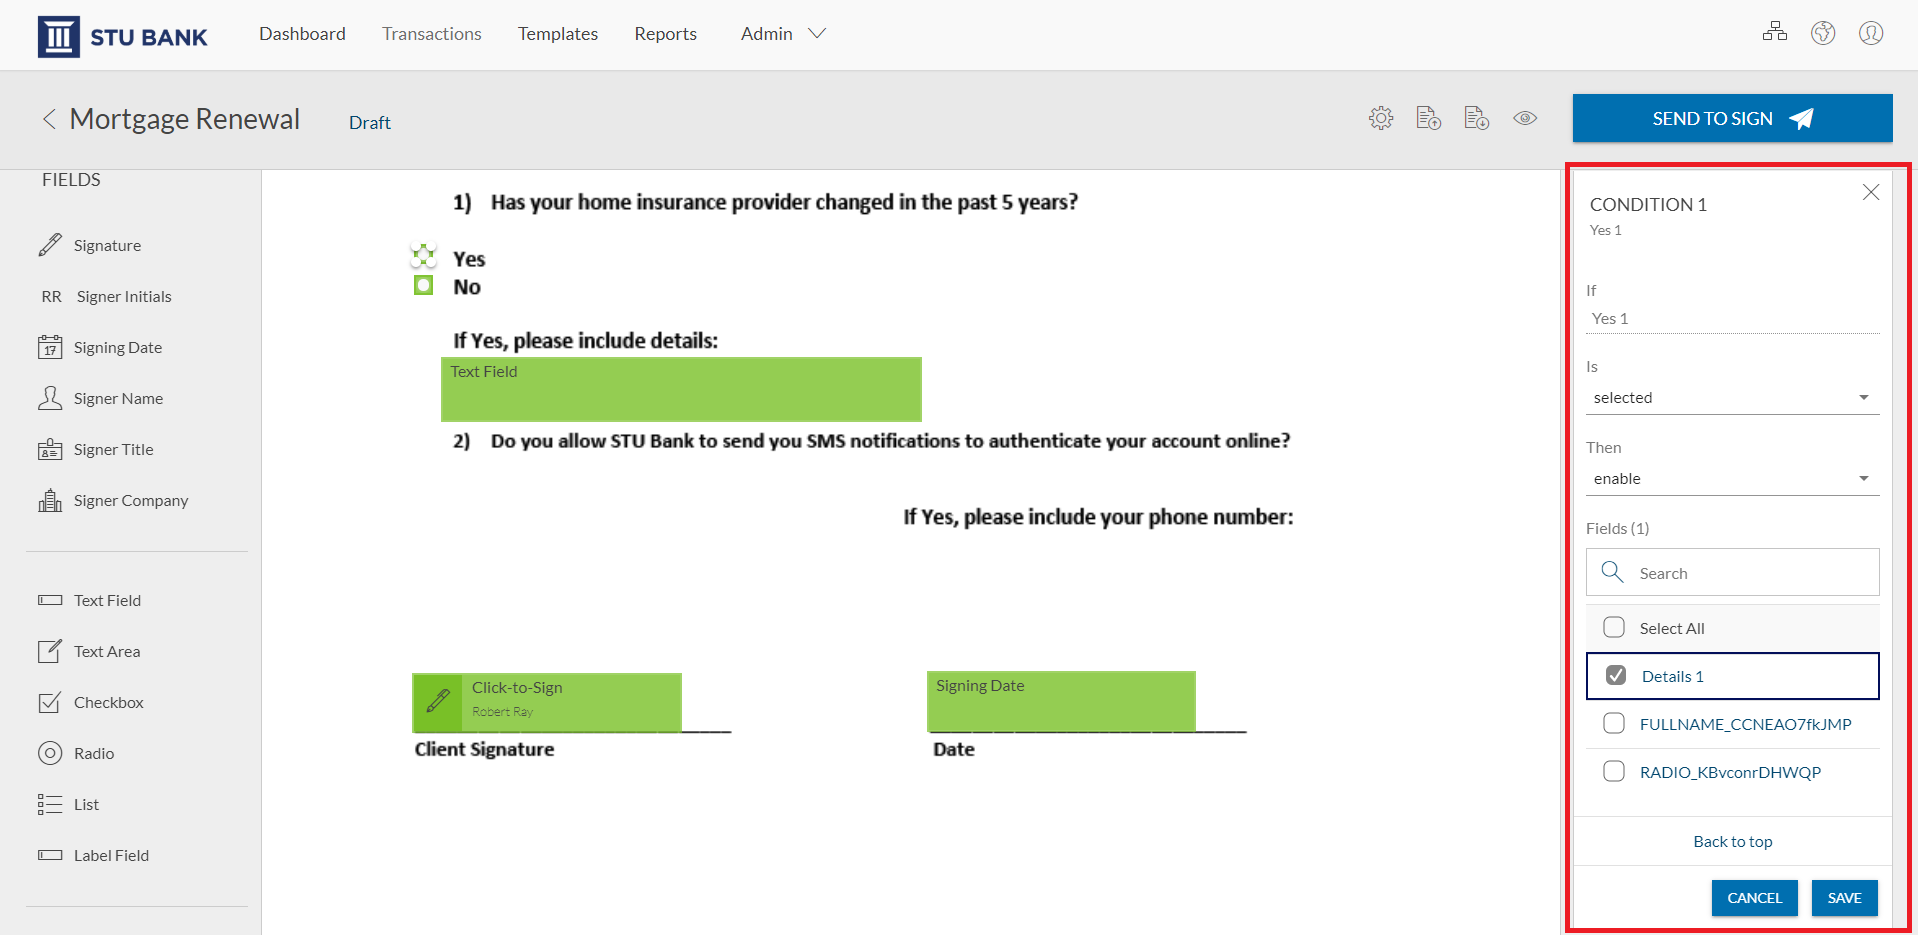This screenshot has width=1918, height=935.
Task: Click the globe language icon
Action: (1823, 33)
